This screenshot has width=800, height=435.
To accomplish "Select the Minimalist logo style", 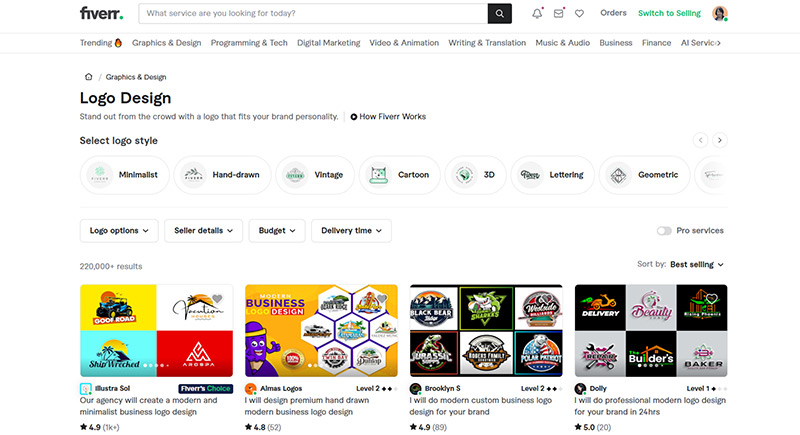I will click(x=124, y=175).
